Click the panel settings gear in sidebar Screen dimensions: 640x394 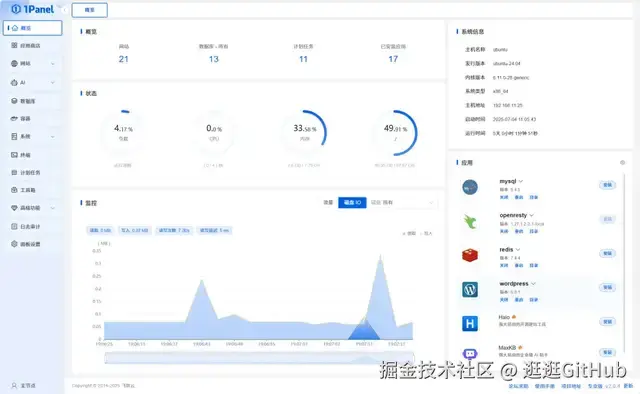[14, 244]
